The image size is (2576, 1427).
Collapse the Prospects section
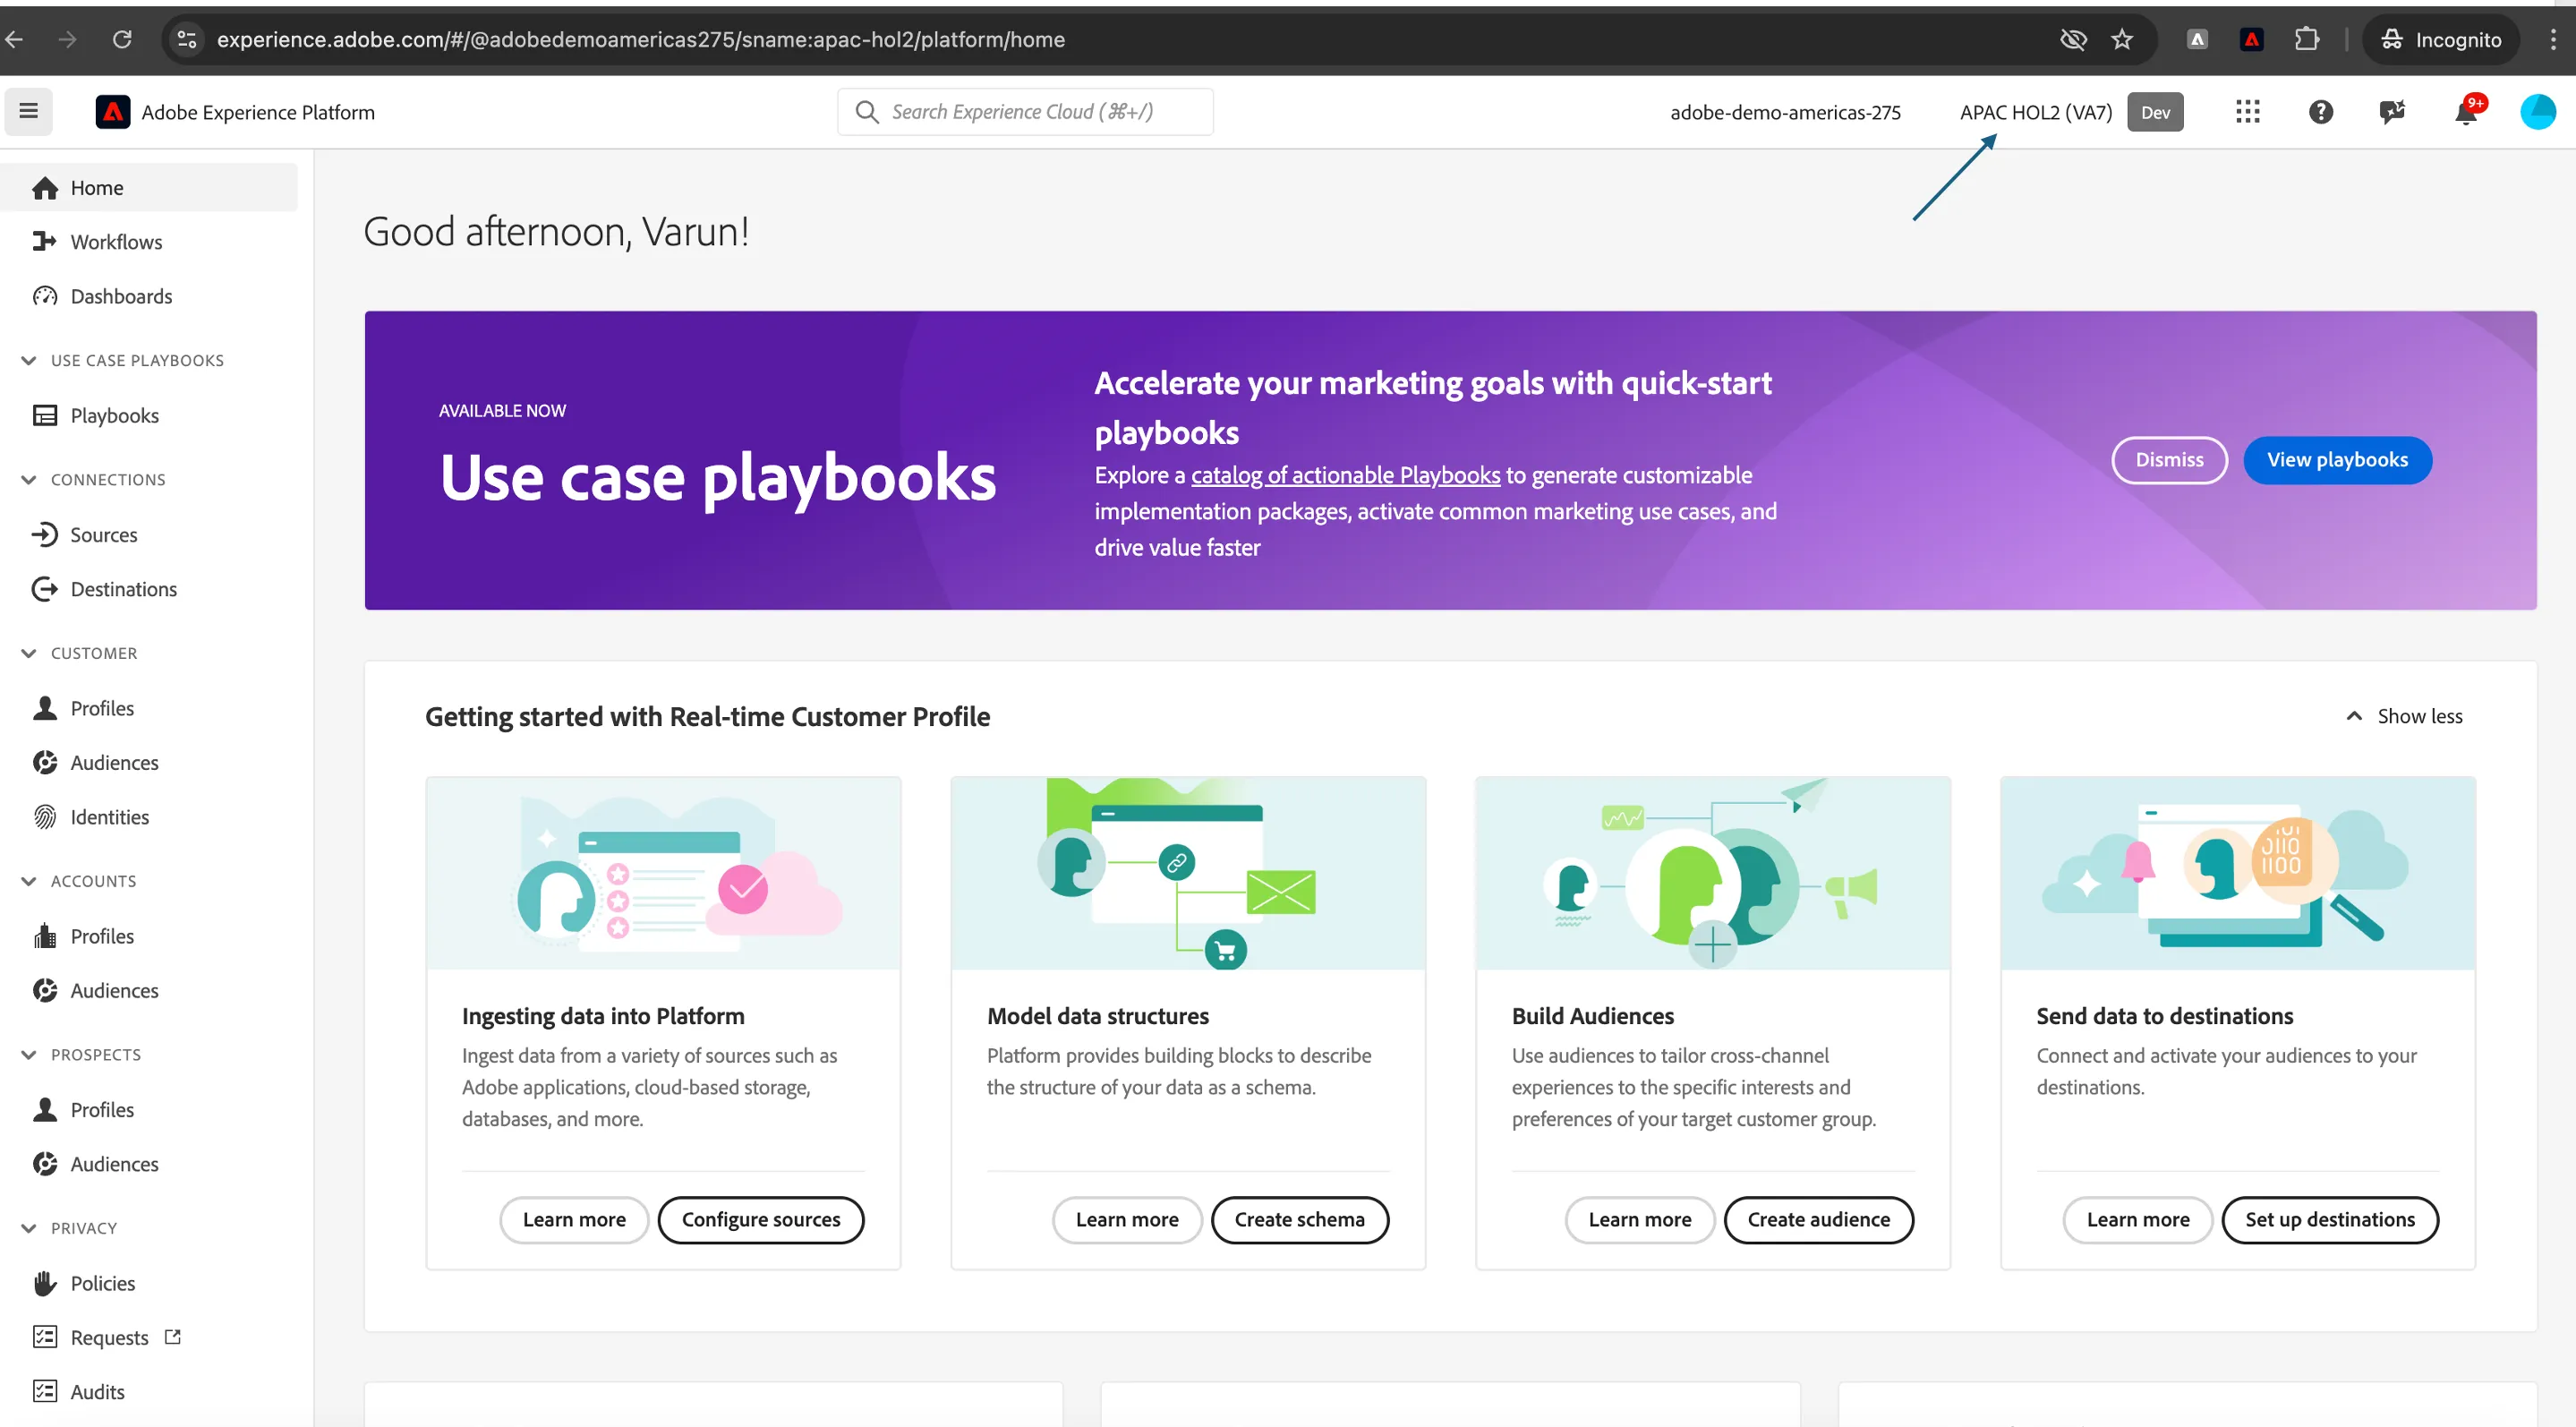[x=28, y=1055]
